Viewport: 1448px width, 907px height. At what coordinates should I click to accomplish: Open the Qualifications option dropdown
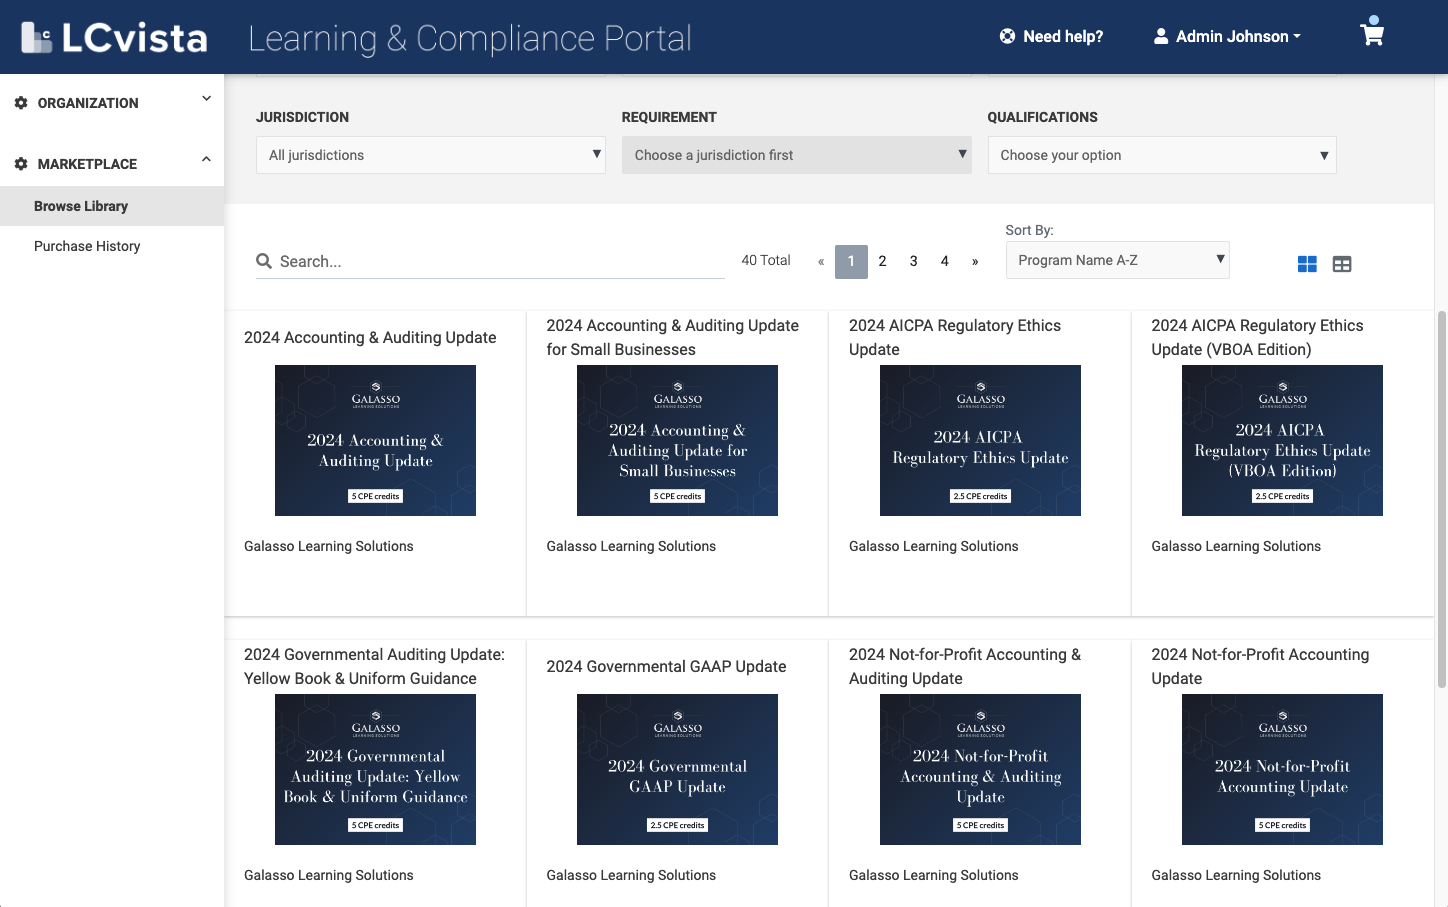(x=1161, y=155)
